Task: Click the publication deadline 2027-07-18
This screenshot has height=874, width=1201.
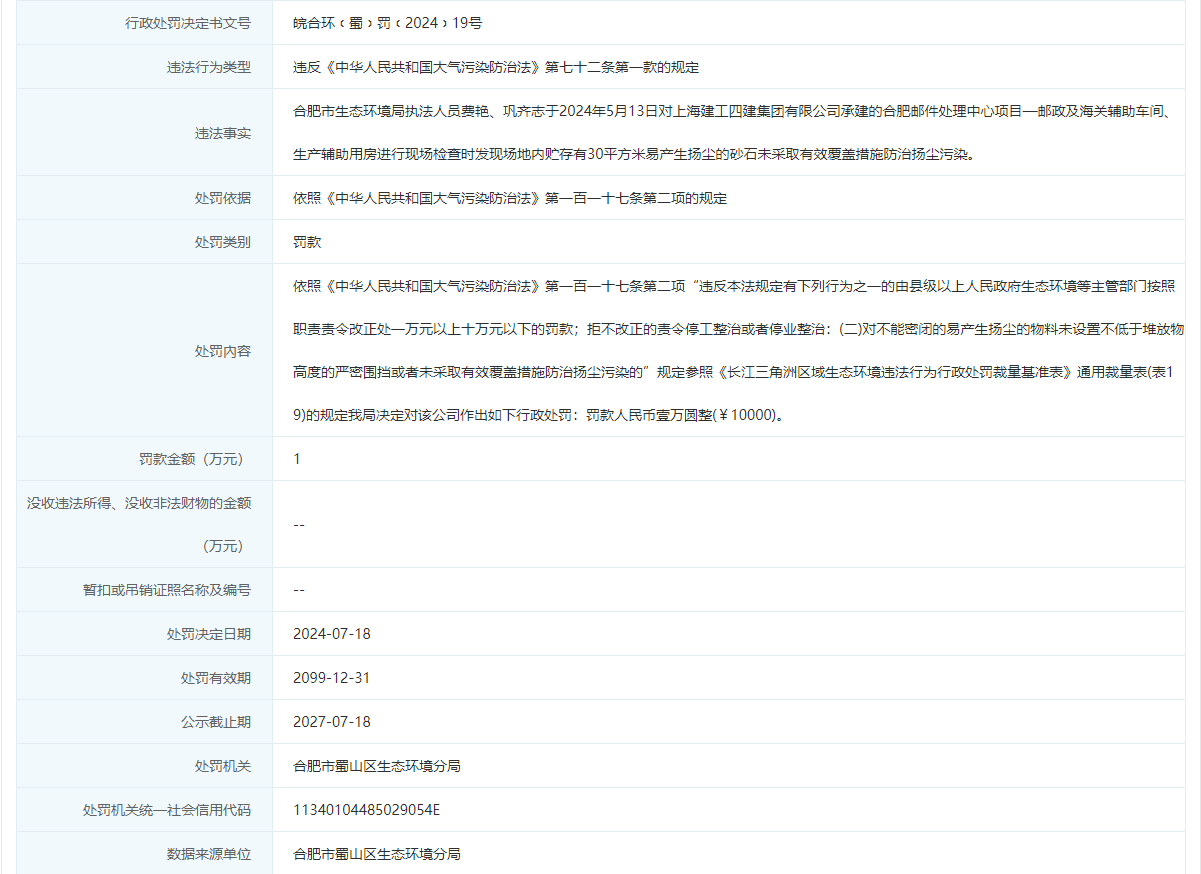Action: (x=332, y=722)
